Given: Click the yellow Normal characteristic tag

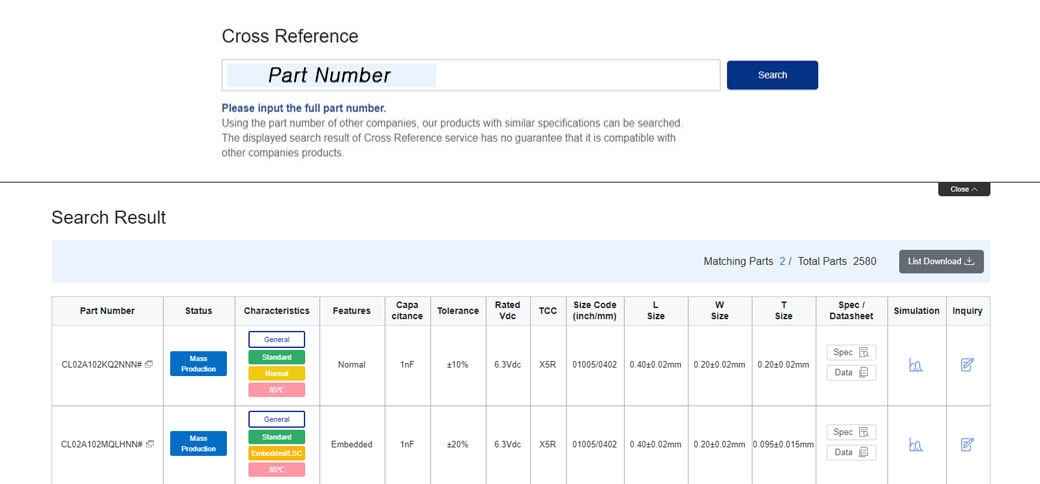Looking at the screenshot, I should tap(277, 373).
